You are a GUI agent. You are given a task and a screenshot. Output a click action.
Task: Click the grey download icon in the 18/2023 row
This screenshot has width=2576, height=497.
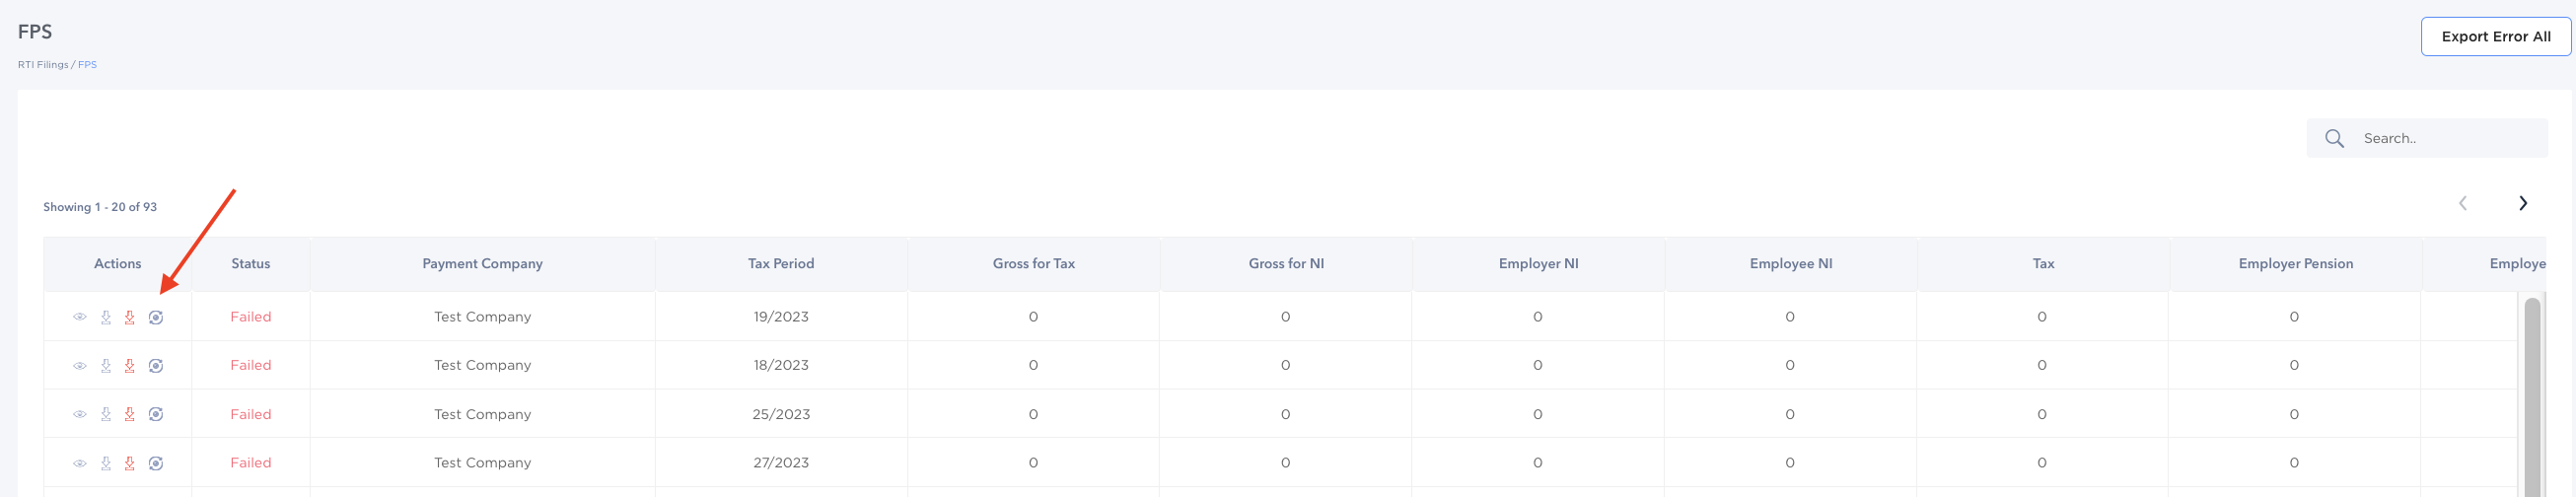coord(106,366)
